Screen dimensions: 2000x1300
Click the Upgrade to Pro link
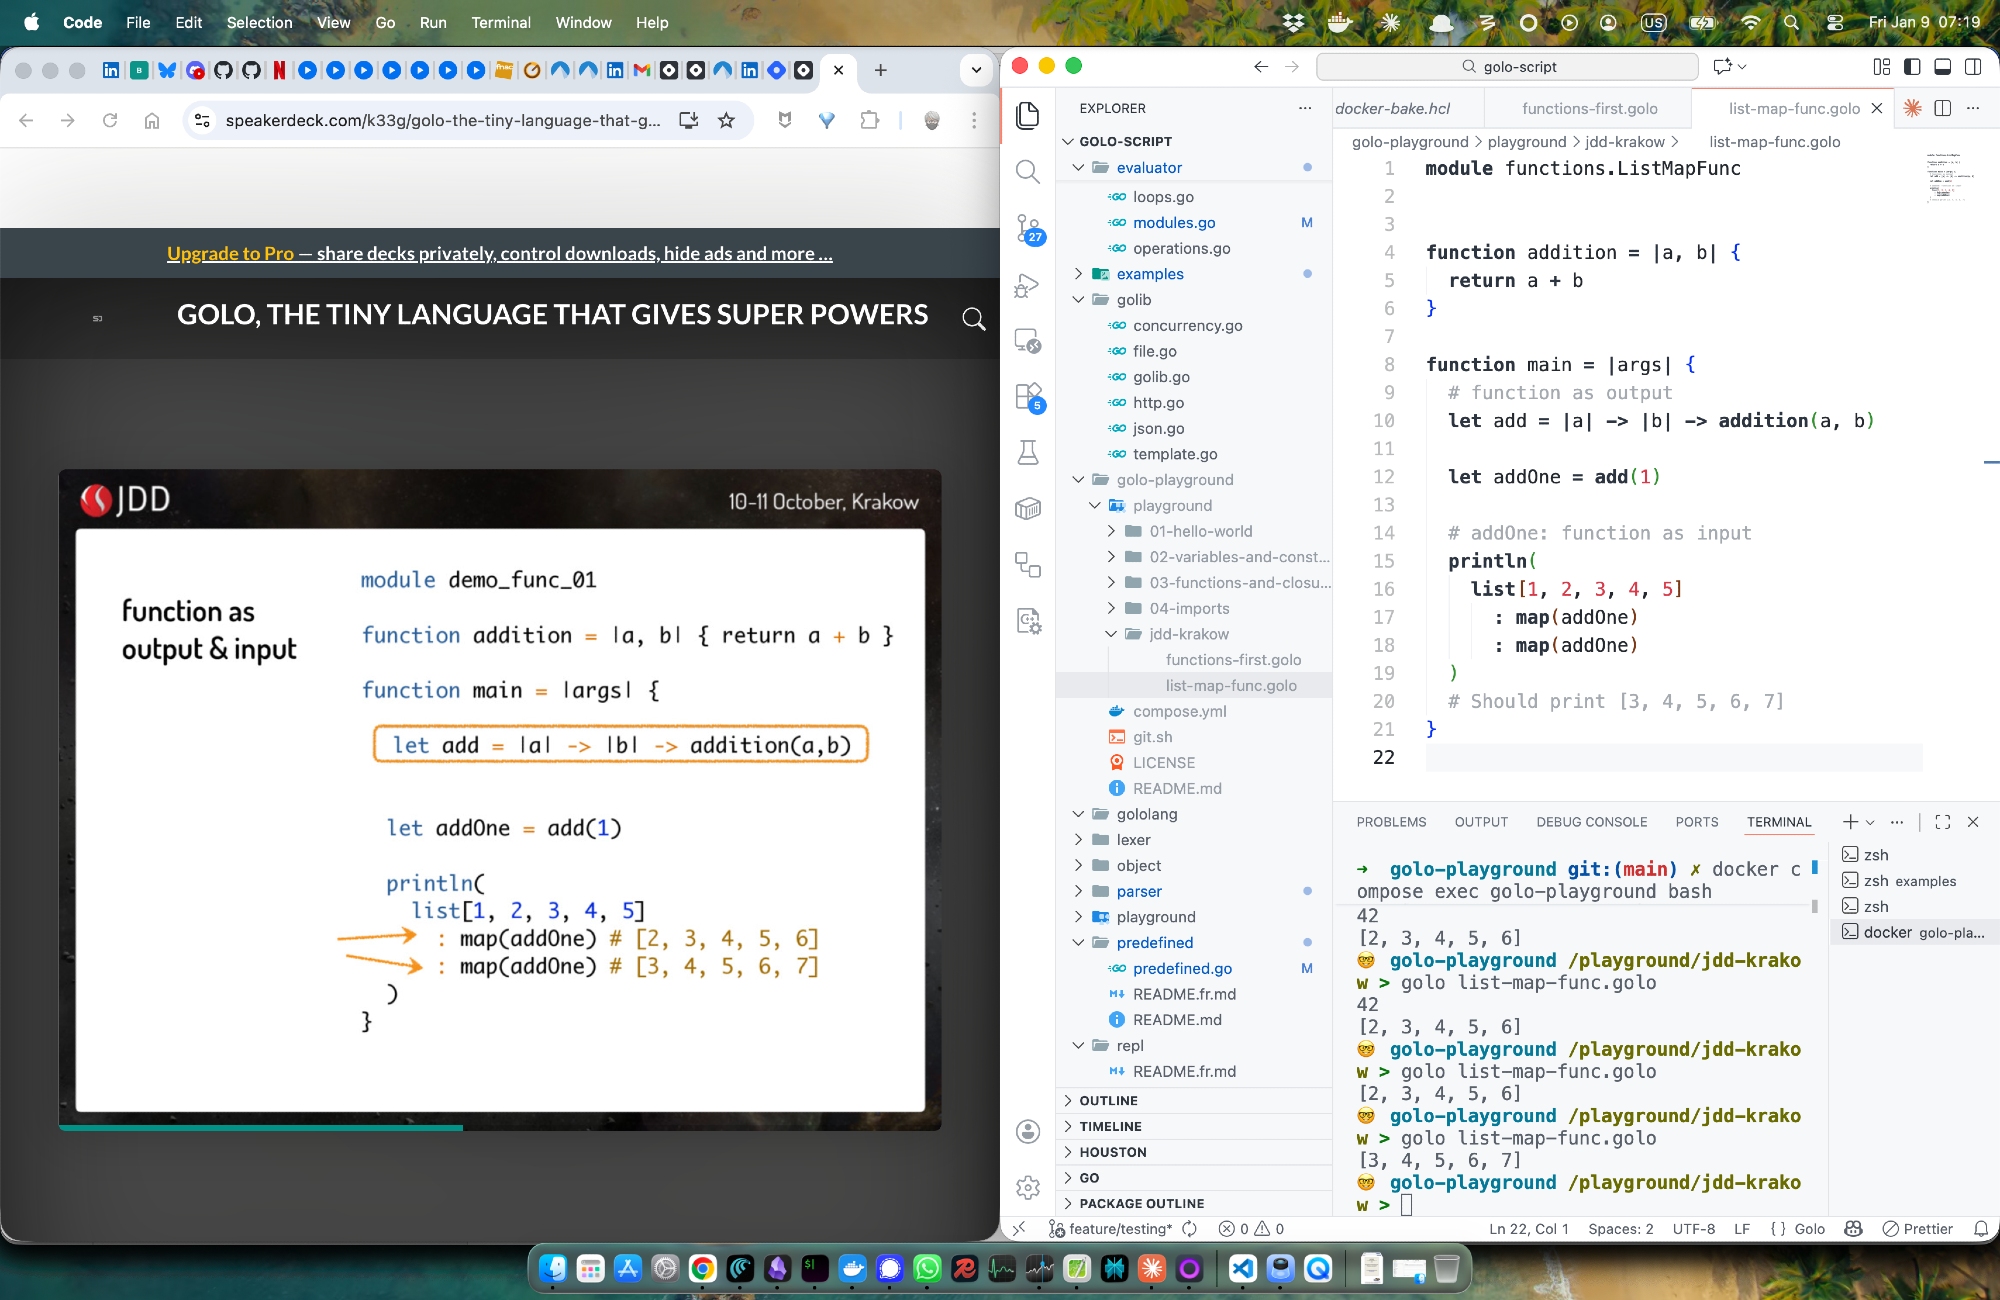tap(230, 253)
